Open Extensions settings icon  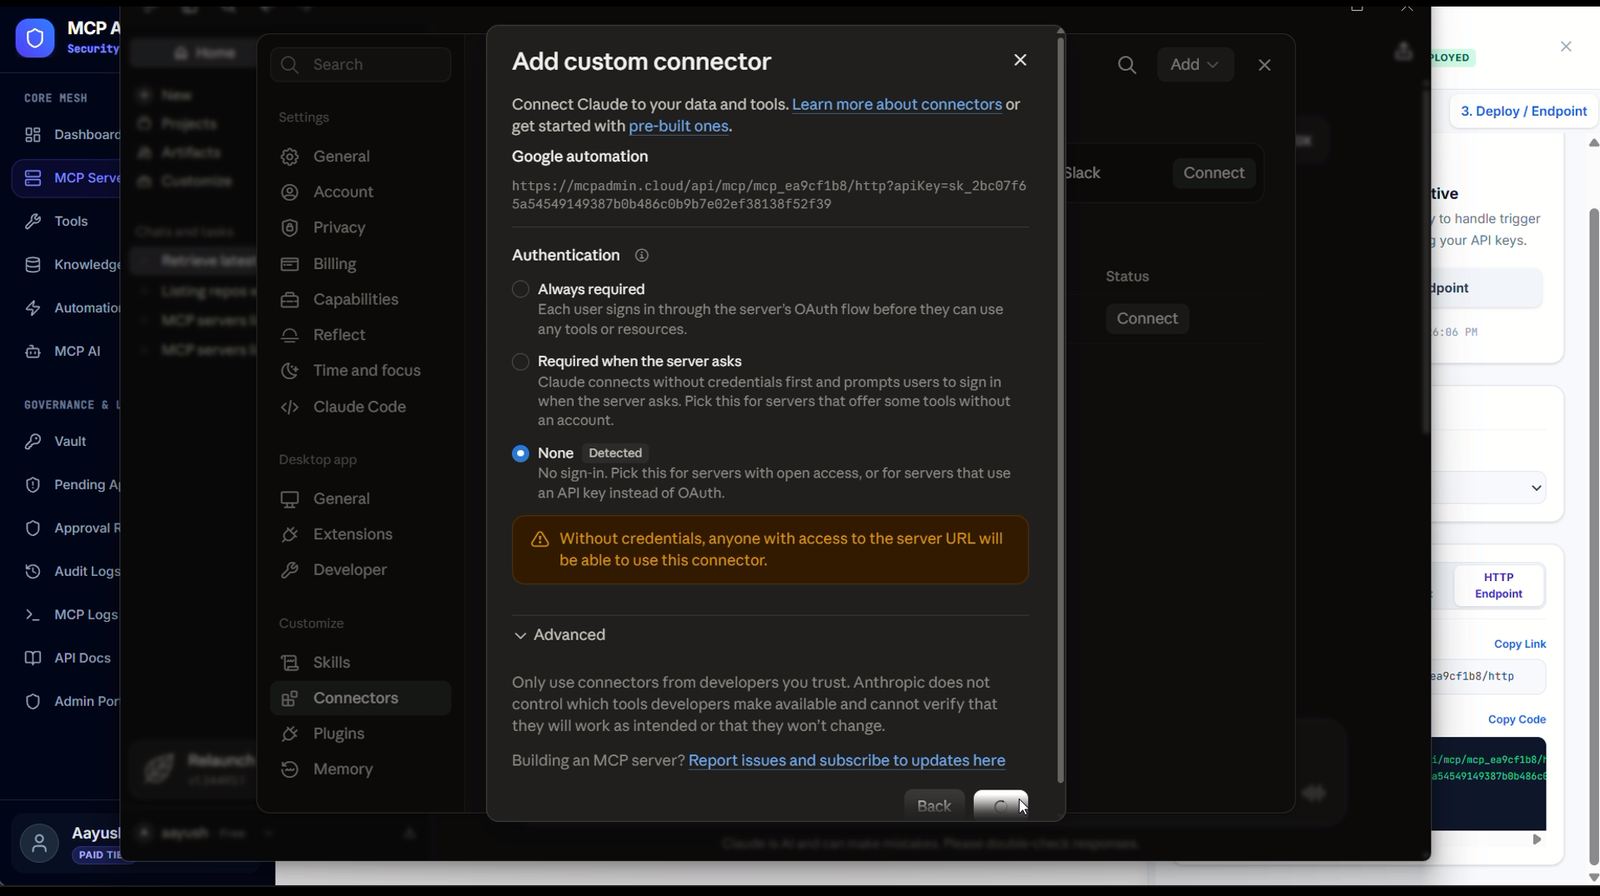click(290, 534)
